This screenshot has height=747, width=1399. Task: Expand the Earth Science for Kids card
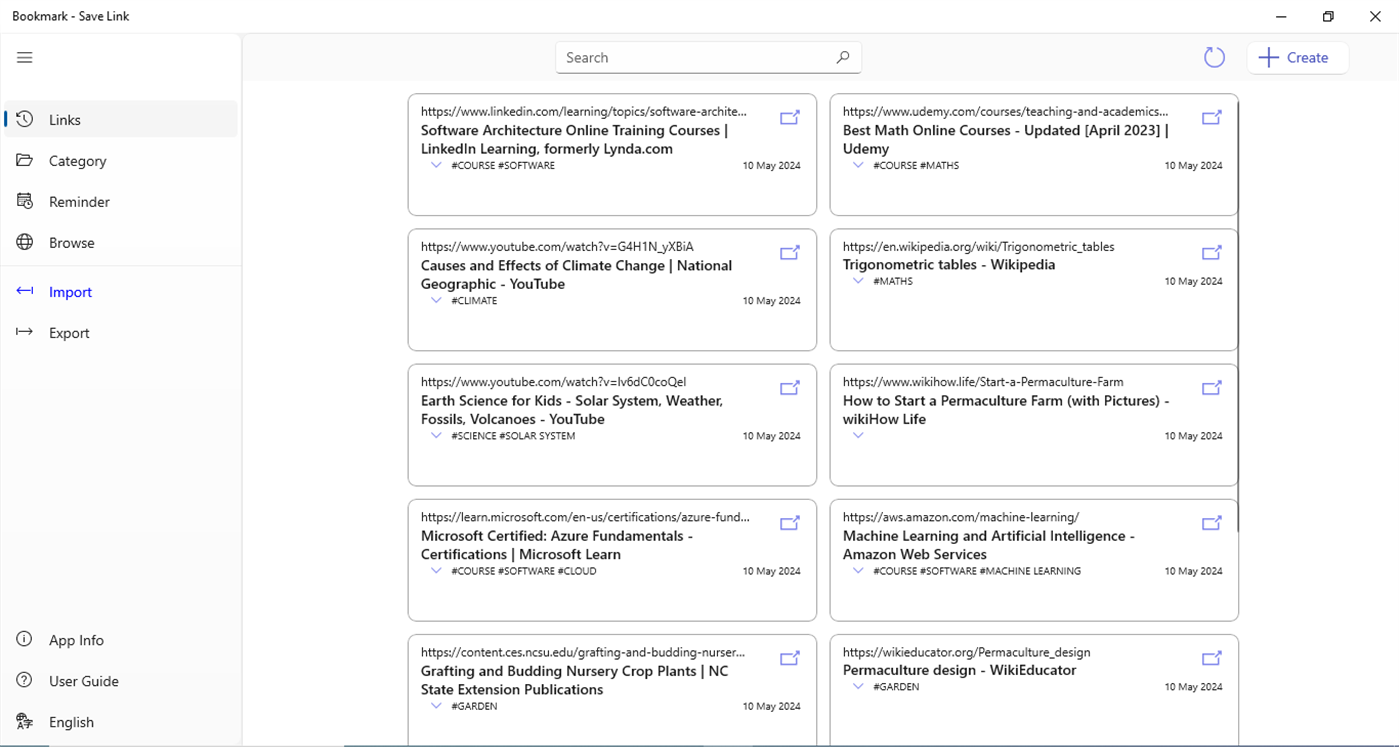(436, 435)
